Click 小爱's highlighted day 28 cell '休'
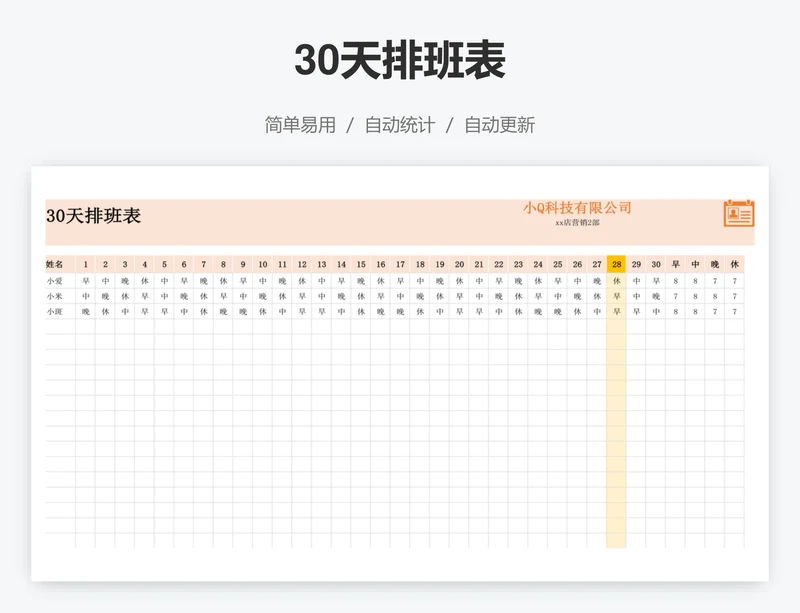This screenshot has height=613, width=800. pos(616,281)
